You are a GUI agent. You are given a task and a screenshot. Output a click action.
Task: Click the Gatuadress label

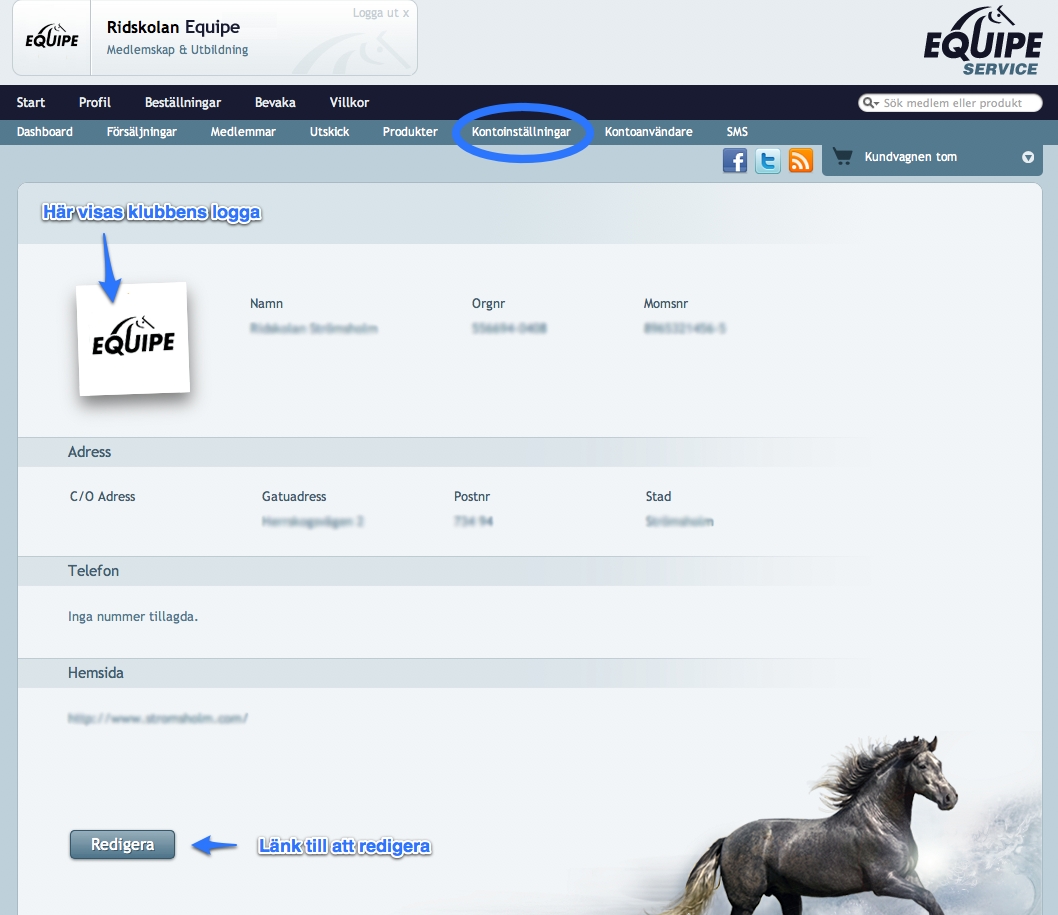pos(294,497)
